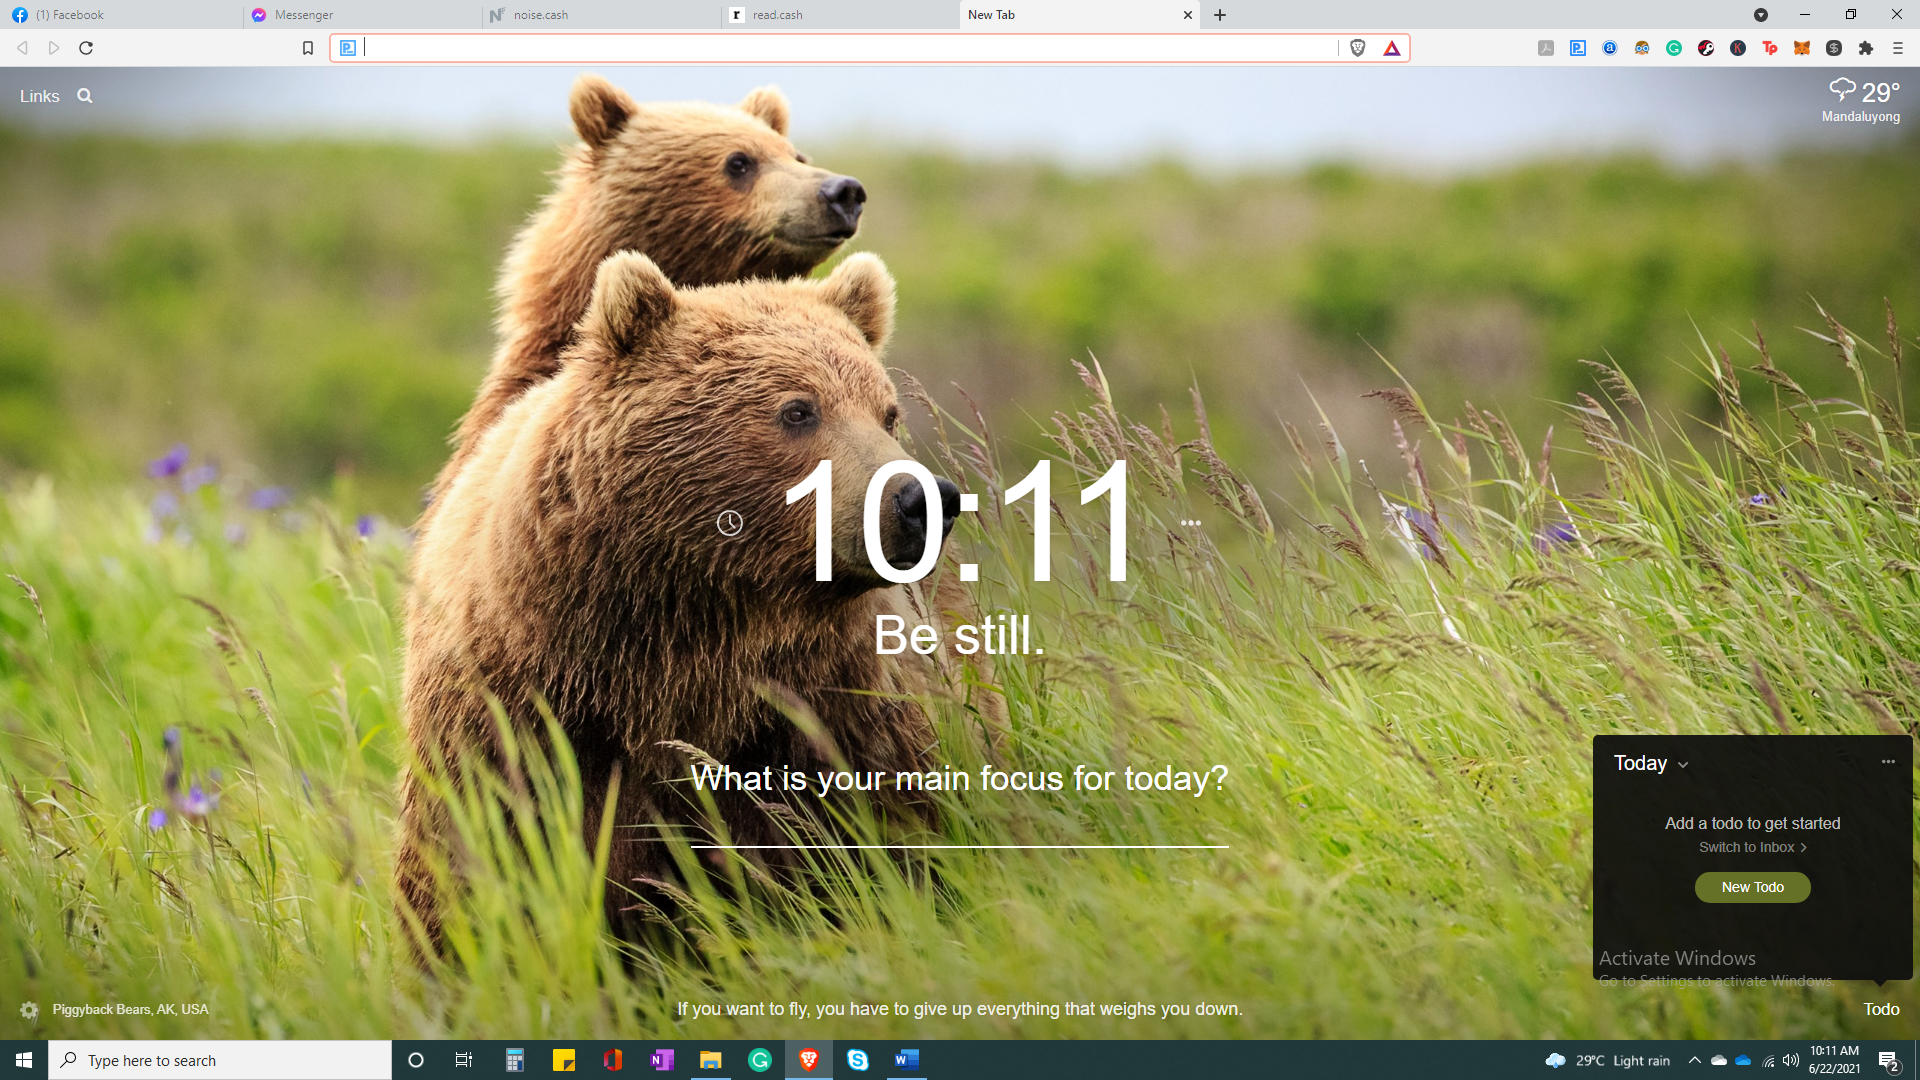
Task: Click the Brave Rewards triangle icon
Action: [x=1392, y=48]
